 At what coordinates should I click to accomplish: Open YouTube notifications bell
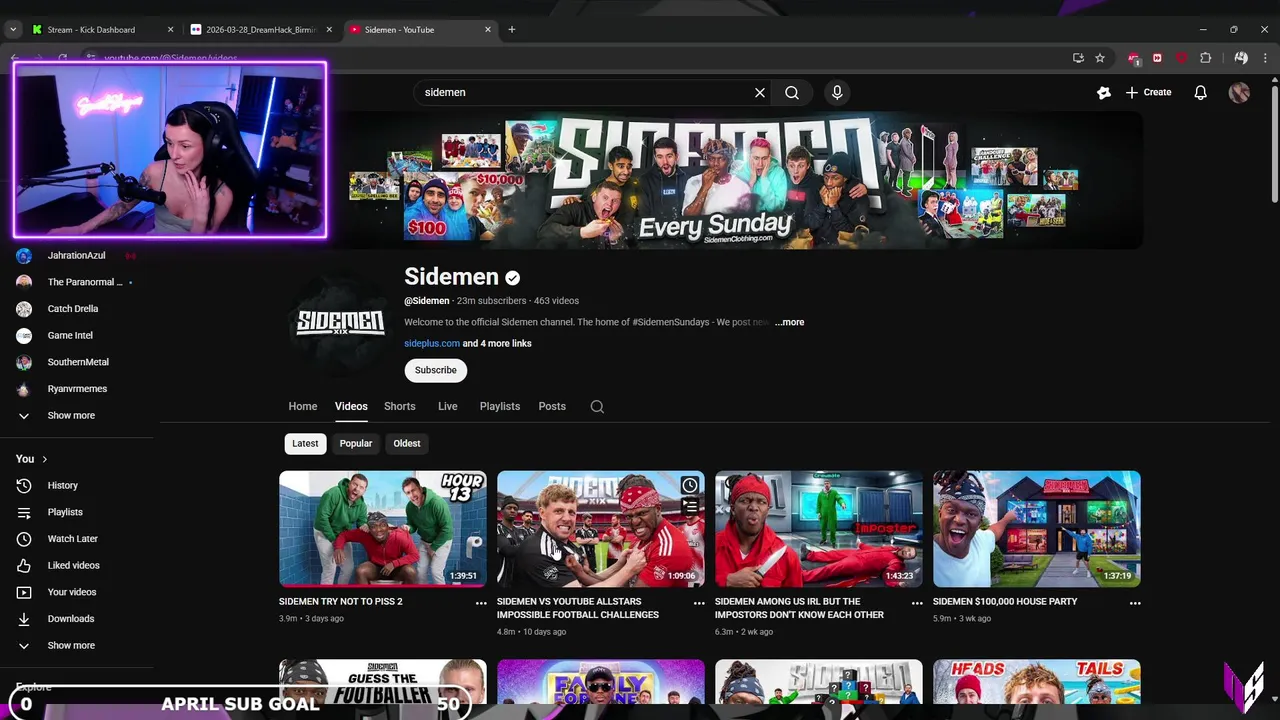point(1200,92)
